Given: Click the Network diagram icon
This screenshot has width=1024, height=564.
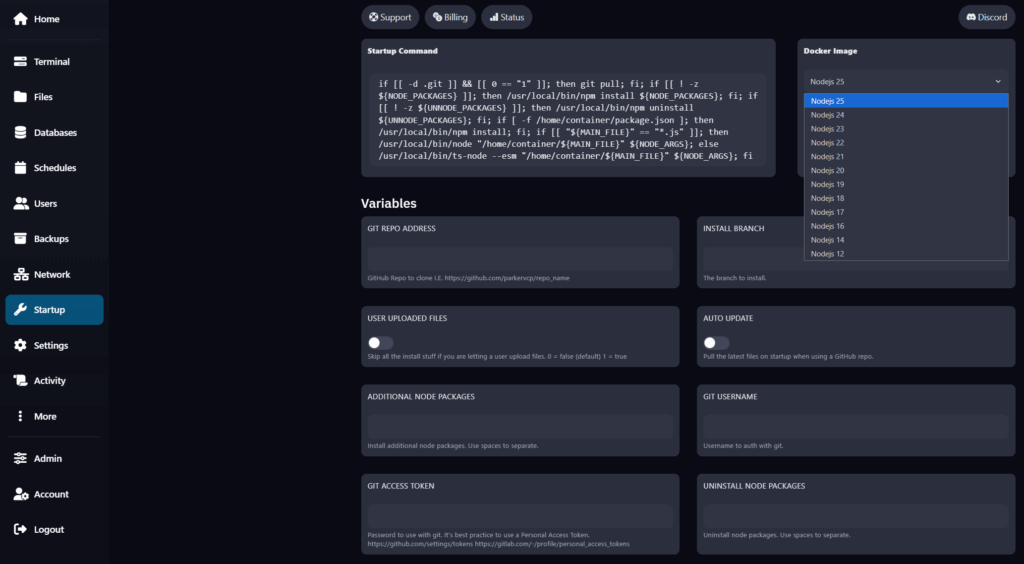Looking at the screenshot, I should click(21, 275).
